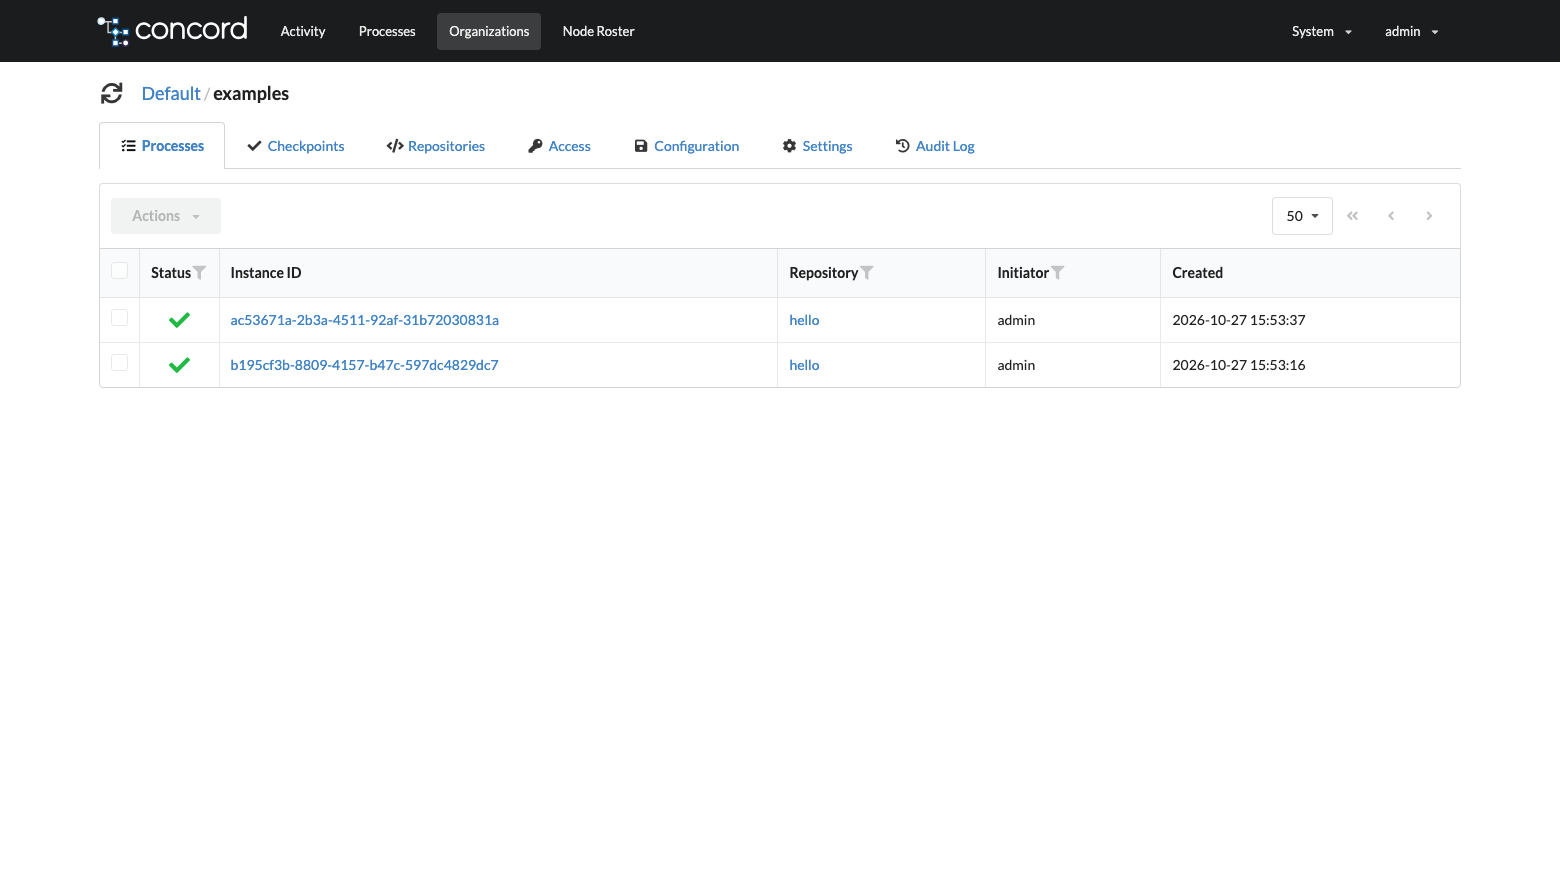Click the refresh icon beside Default
The width and height of the screenshot is (1560, 878).
click(112, 93)
